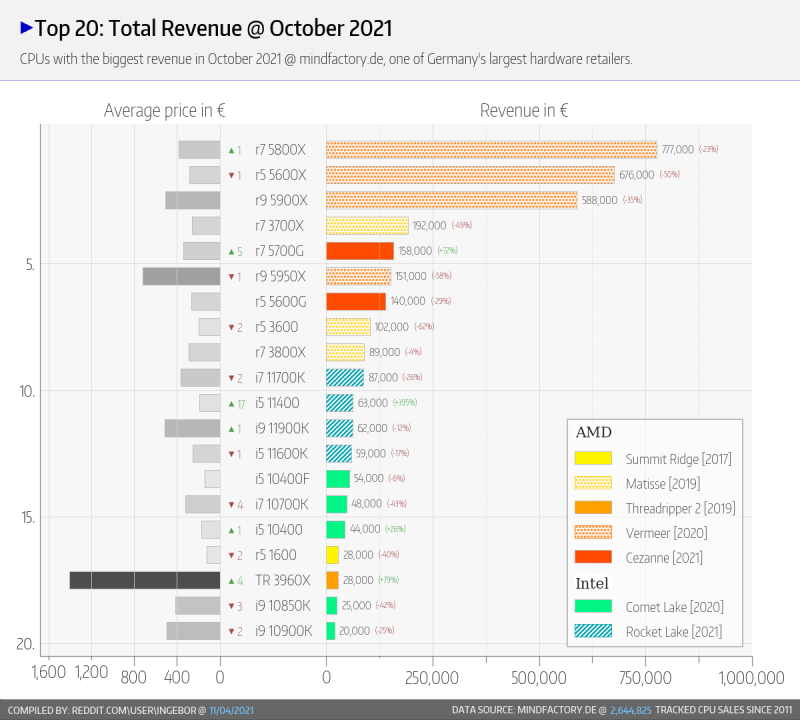The height and width of the screenshot is (720, 800).
Task: Select the Matisse [2019] legend swatch
Action: coord(593,483)
